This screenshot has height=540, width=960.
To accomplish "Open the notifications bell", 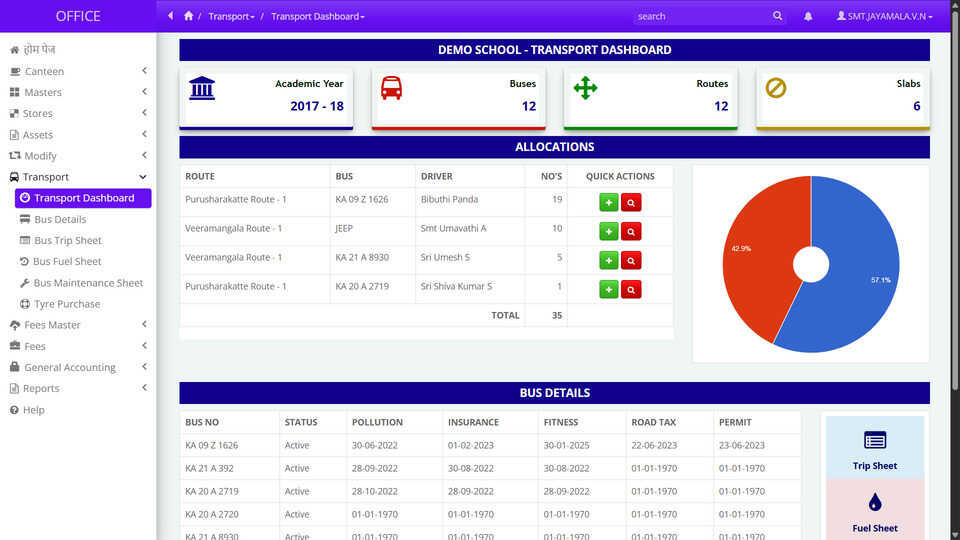I will click(x=808, y=16).
